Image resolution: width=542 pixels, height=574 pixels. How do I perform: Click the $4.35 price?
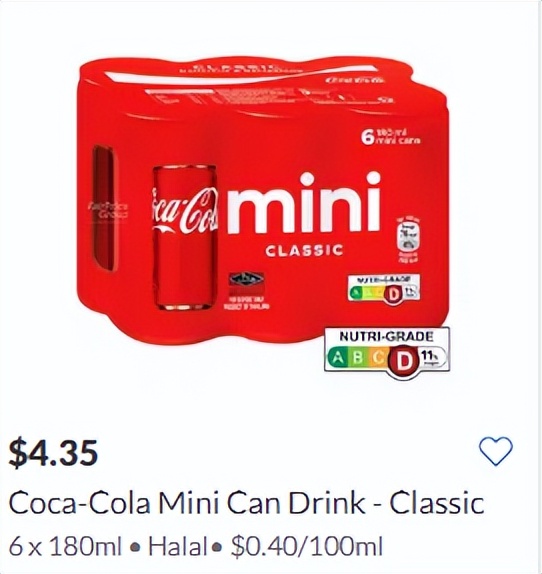pyautogui.click(x=53, y=453)
